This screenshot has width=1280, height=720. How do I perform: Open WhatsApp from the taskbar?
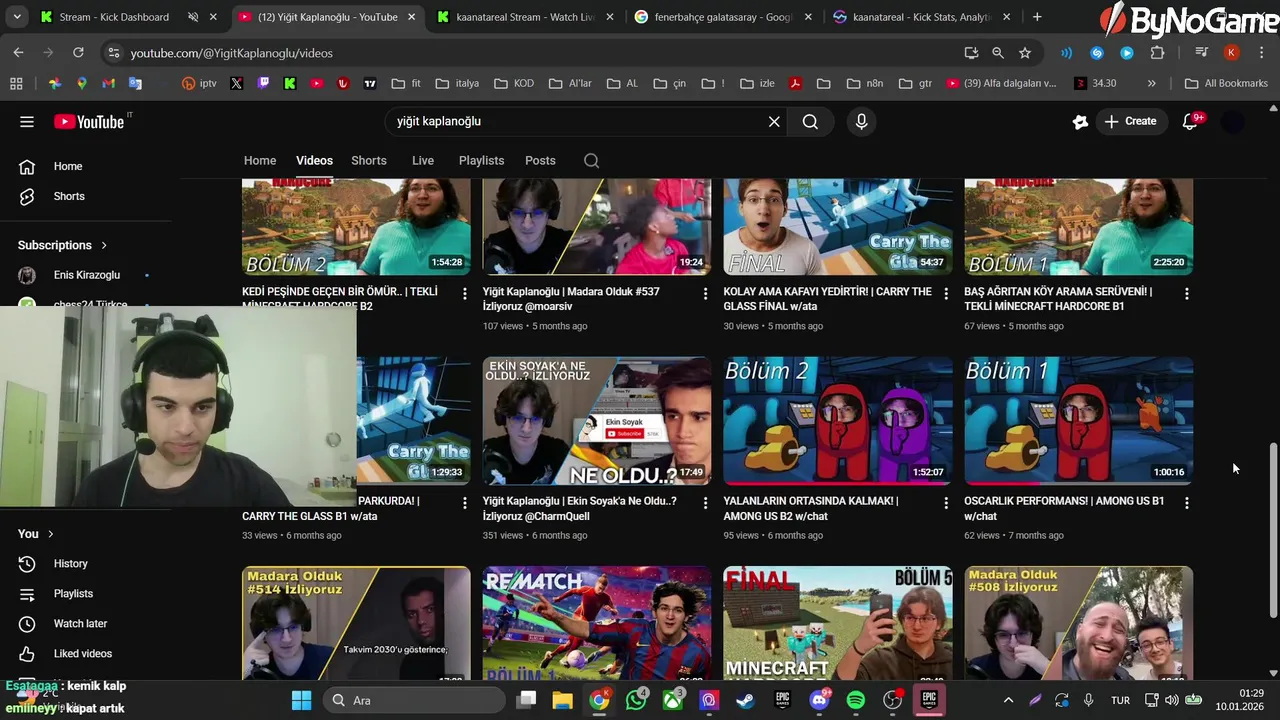click(x=636, y=700)
